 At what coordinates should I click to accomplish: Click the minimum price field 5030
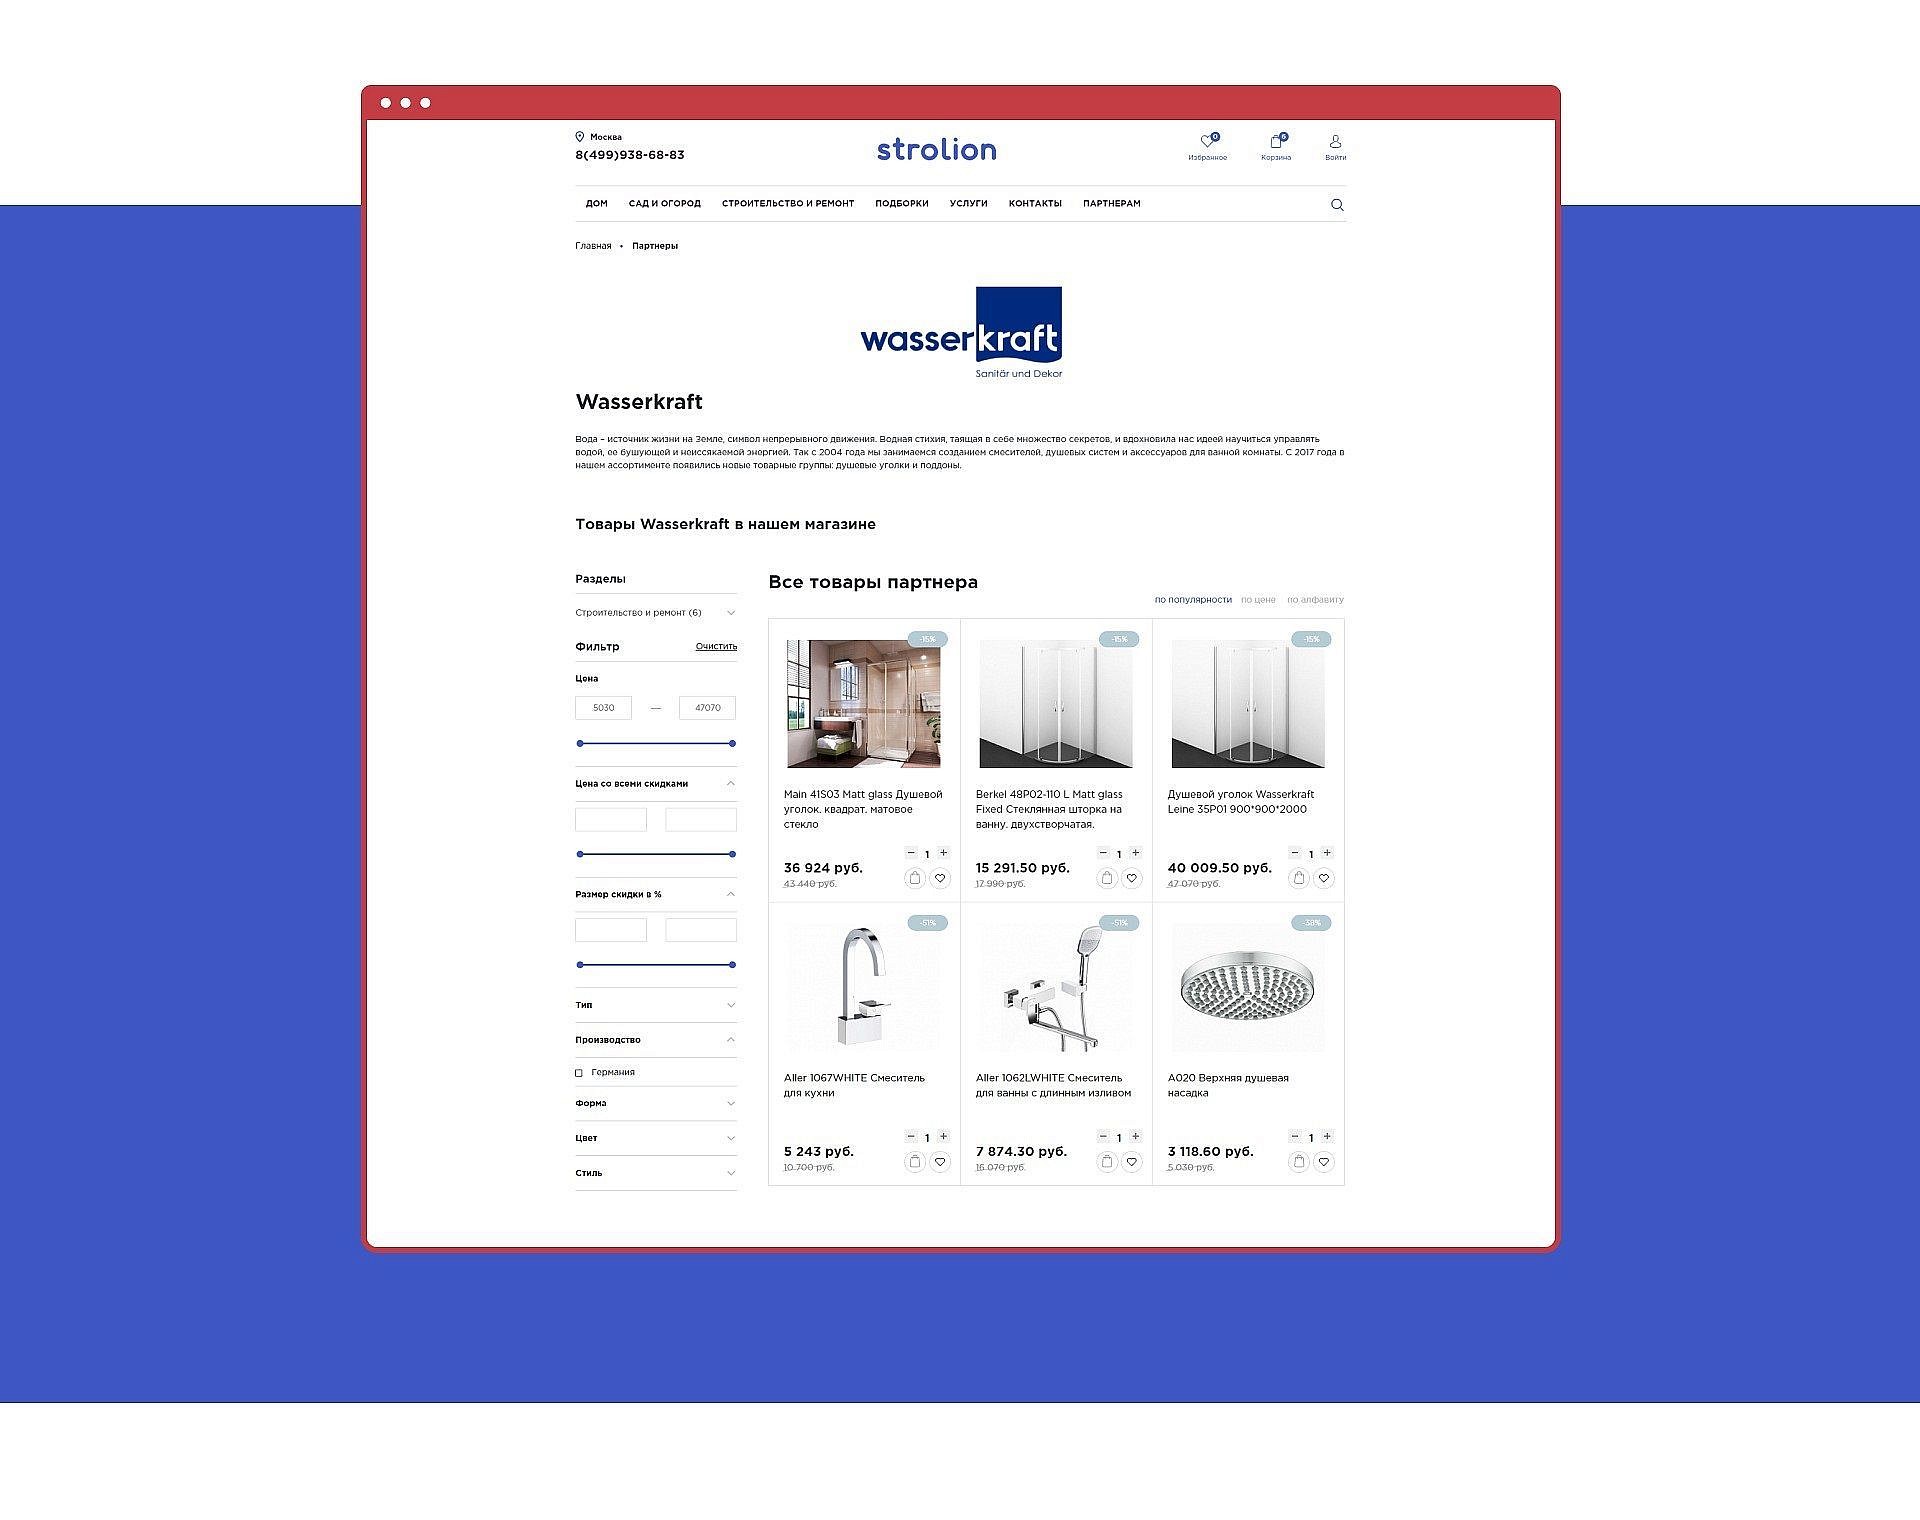pos(603,708)
